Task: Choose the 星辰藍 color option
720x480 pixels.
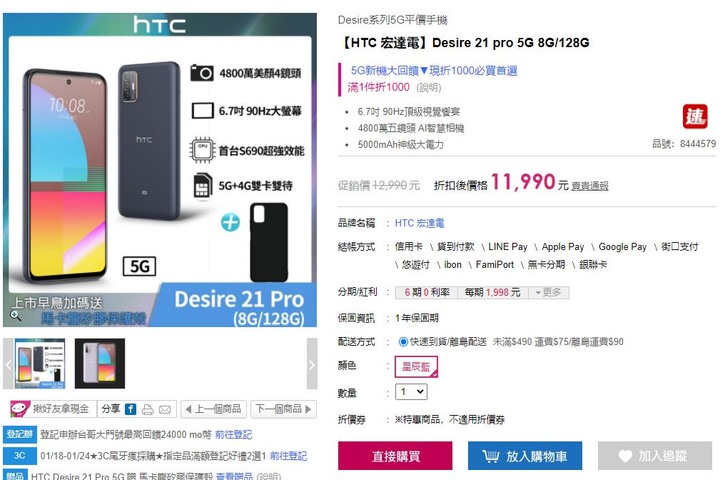Action: point(416,367)
